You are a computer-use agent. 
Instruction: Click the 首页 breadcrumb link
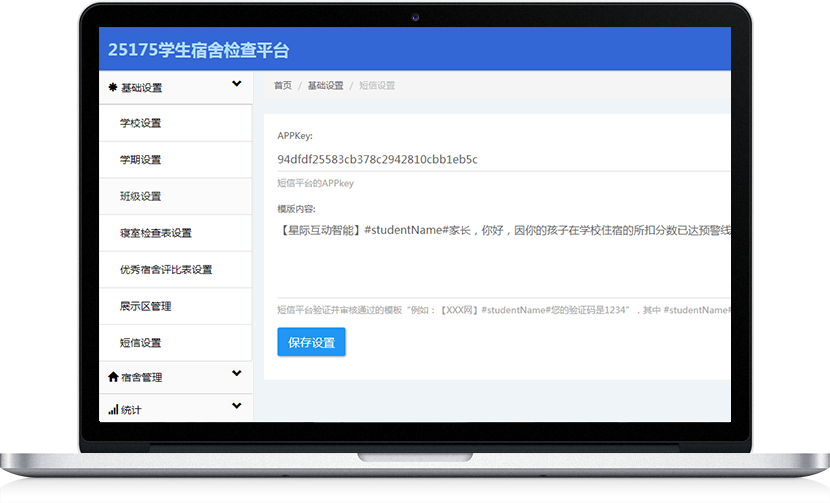point(283,86)
